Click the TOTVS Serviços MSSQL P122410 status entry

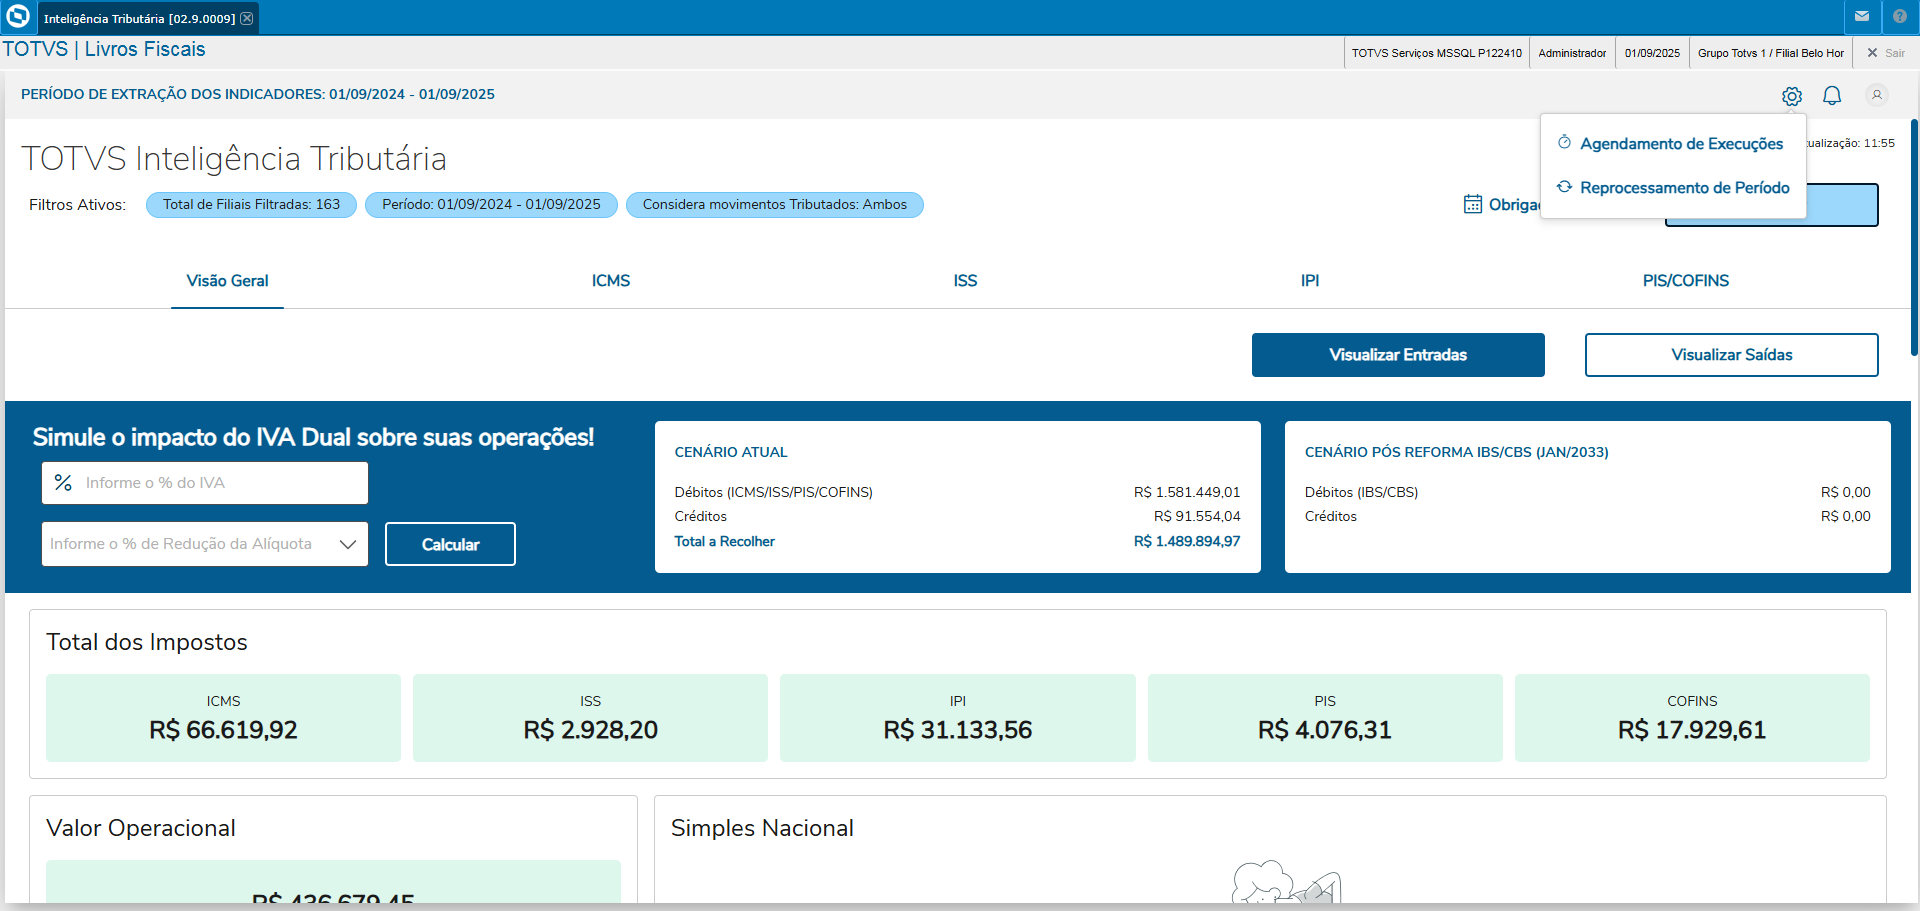pos(1436,53)
